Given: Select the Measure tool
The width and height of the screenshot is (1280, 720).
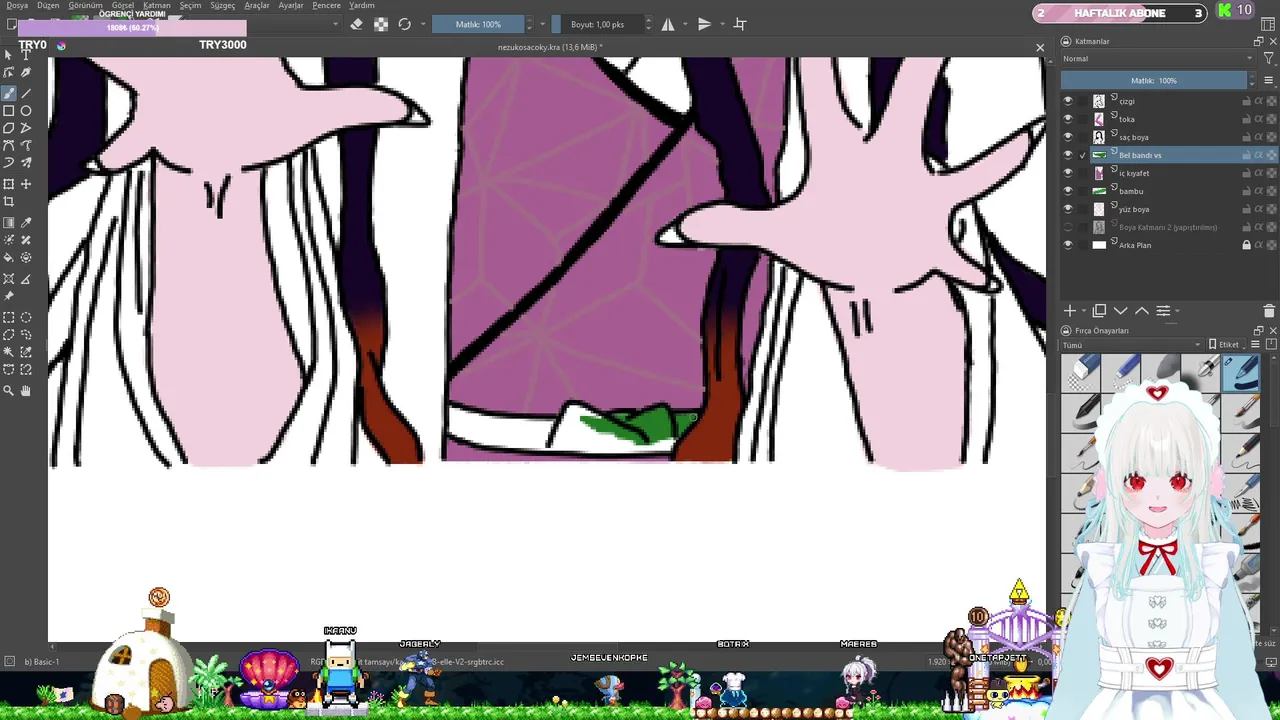Looking at the screenshot, I should [26, 279].
